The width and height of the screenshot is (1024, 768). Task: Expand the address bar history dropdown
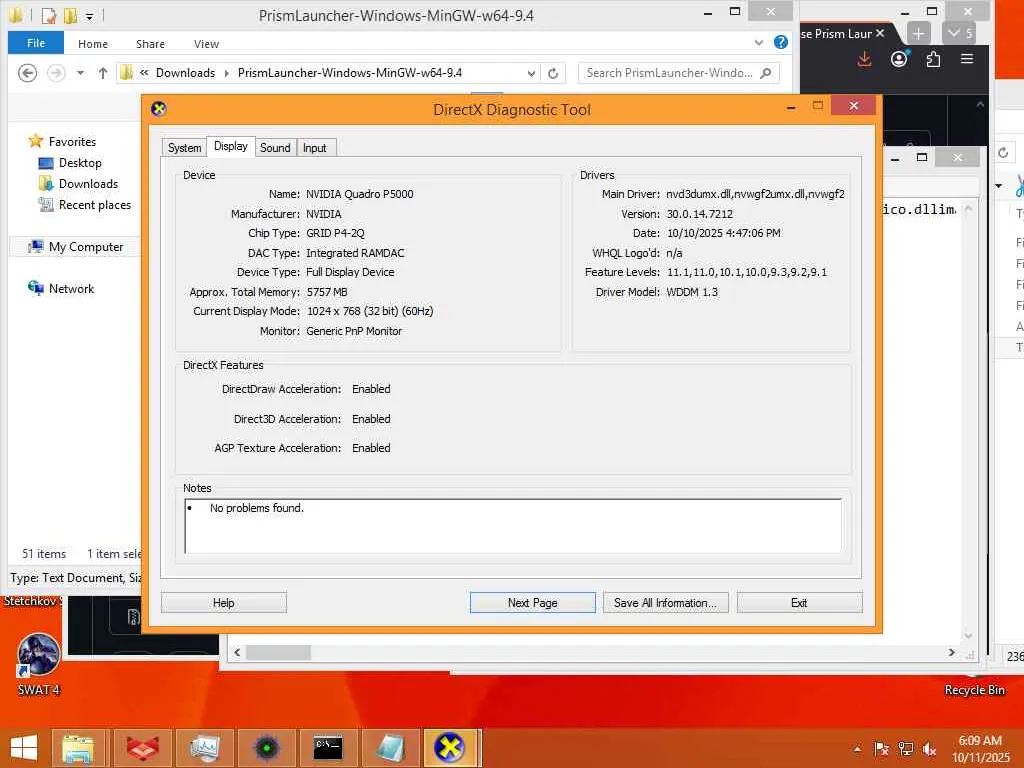click(x=531, y=73)
